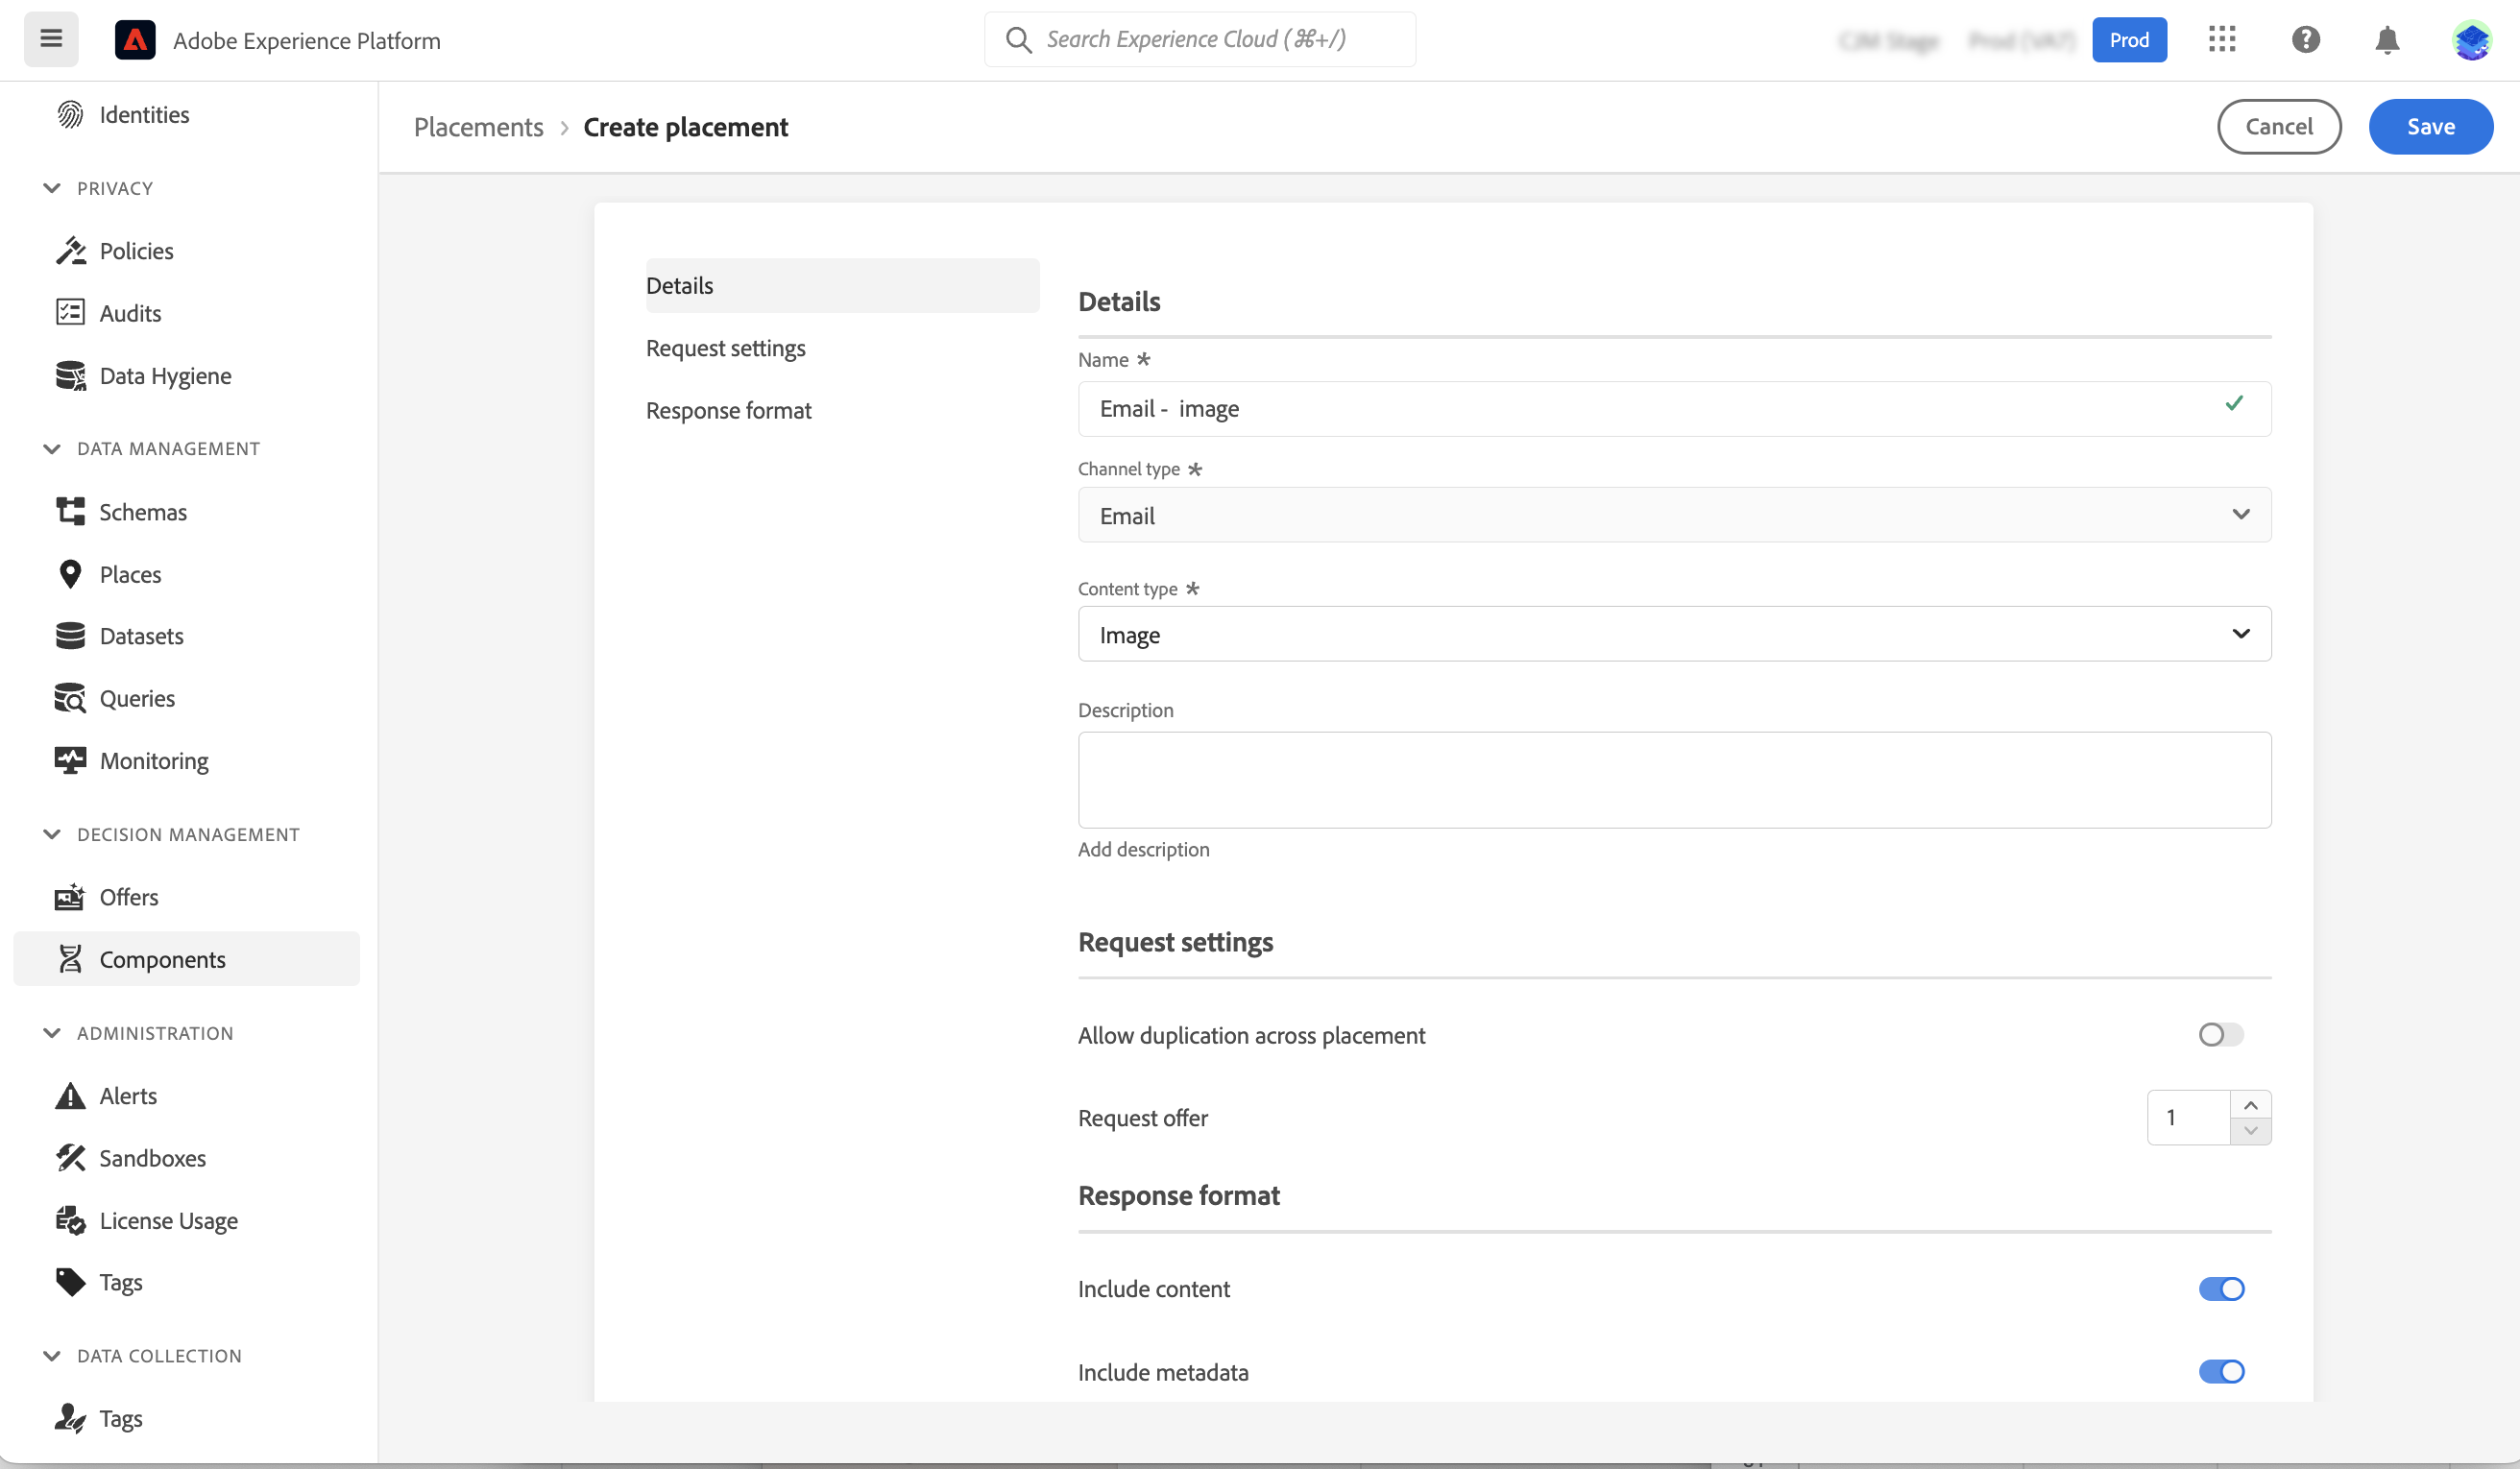Click the Sandboxes sidebar icon
This screenshot has height=1469, width=2520.
[70, 1157]
